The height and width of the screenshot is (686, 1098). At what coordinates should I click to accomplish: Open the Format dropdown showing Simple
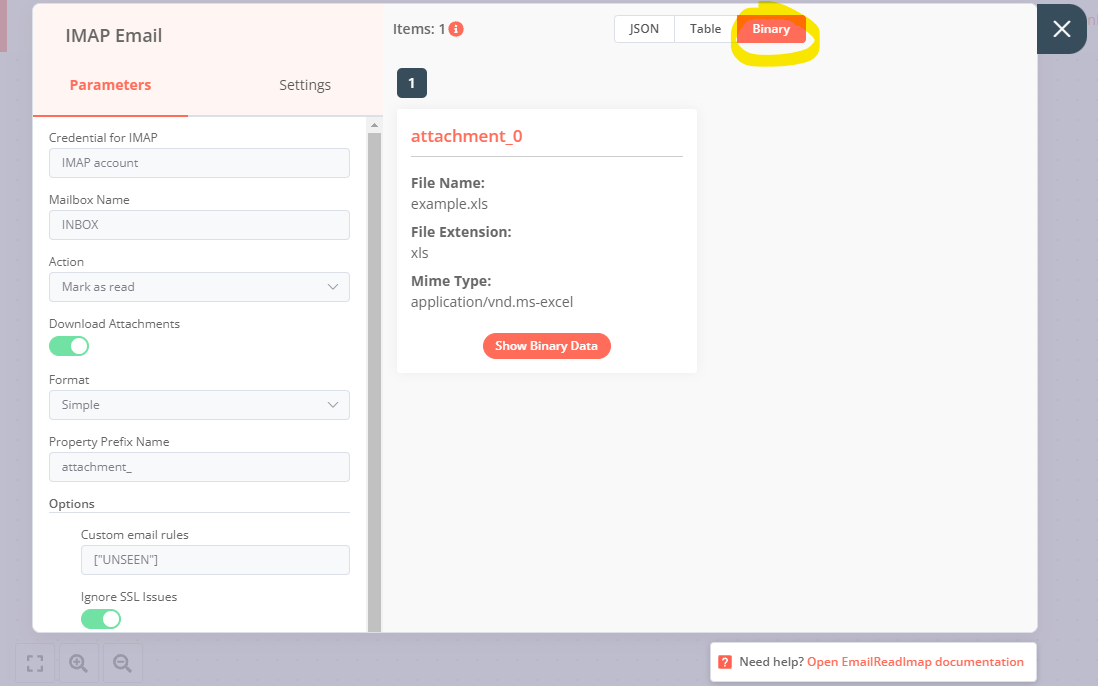(199, 405)
